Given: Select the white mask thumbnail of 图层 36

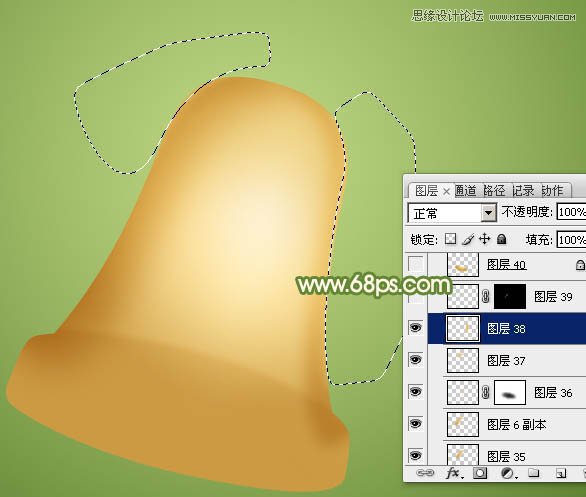Looking at the screenshot, I should point(510,392).
